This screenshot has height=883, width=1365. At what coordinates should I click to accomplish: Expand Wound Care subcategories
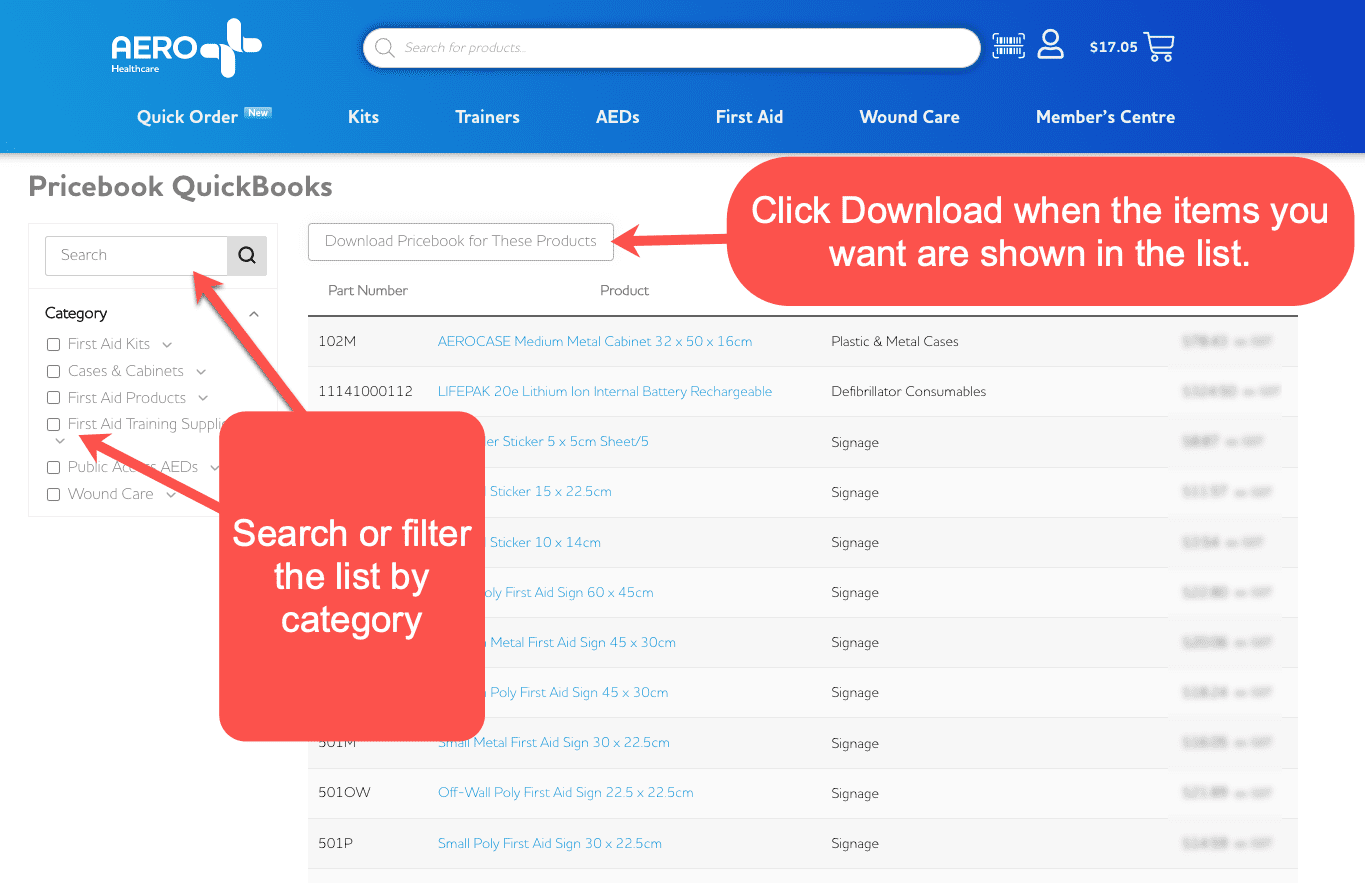point(171,495)
